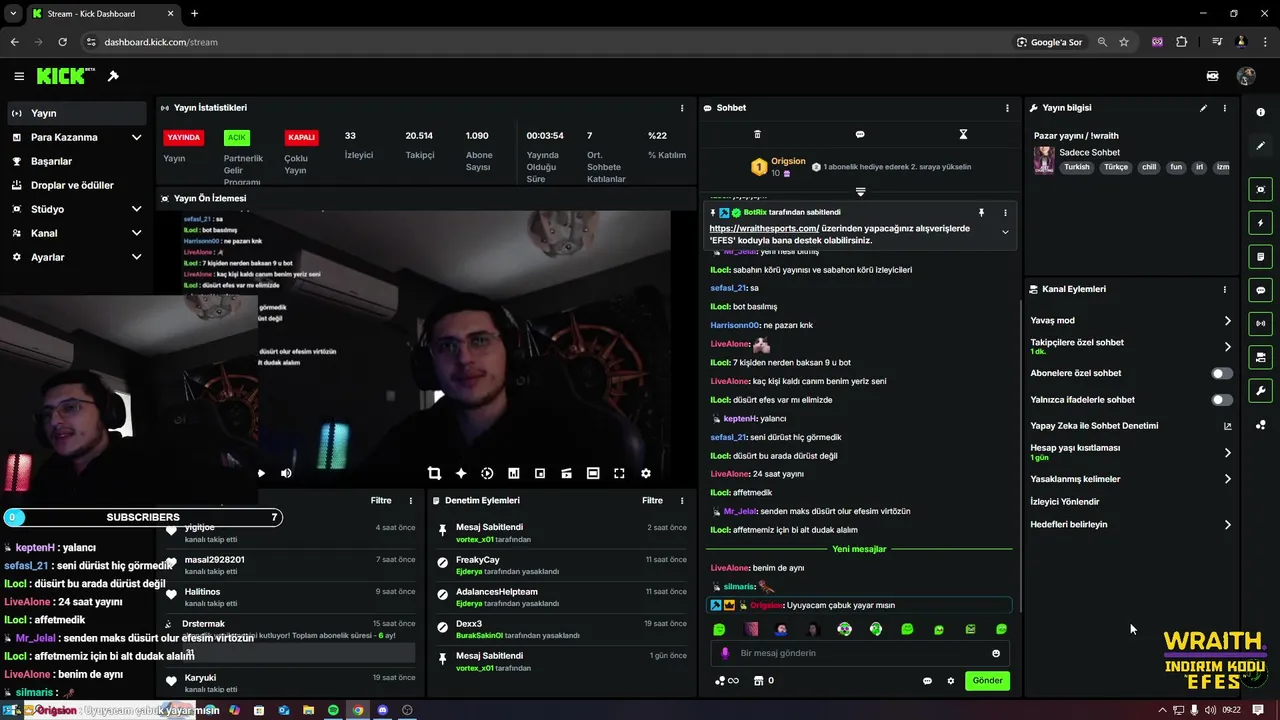1280x720 pixels.
Task: Select the Turkish tag chip
Action: [x=1077, y=168]
